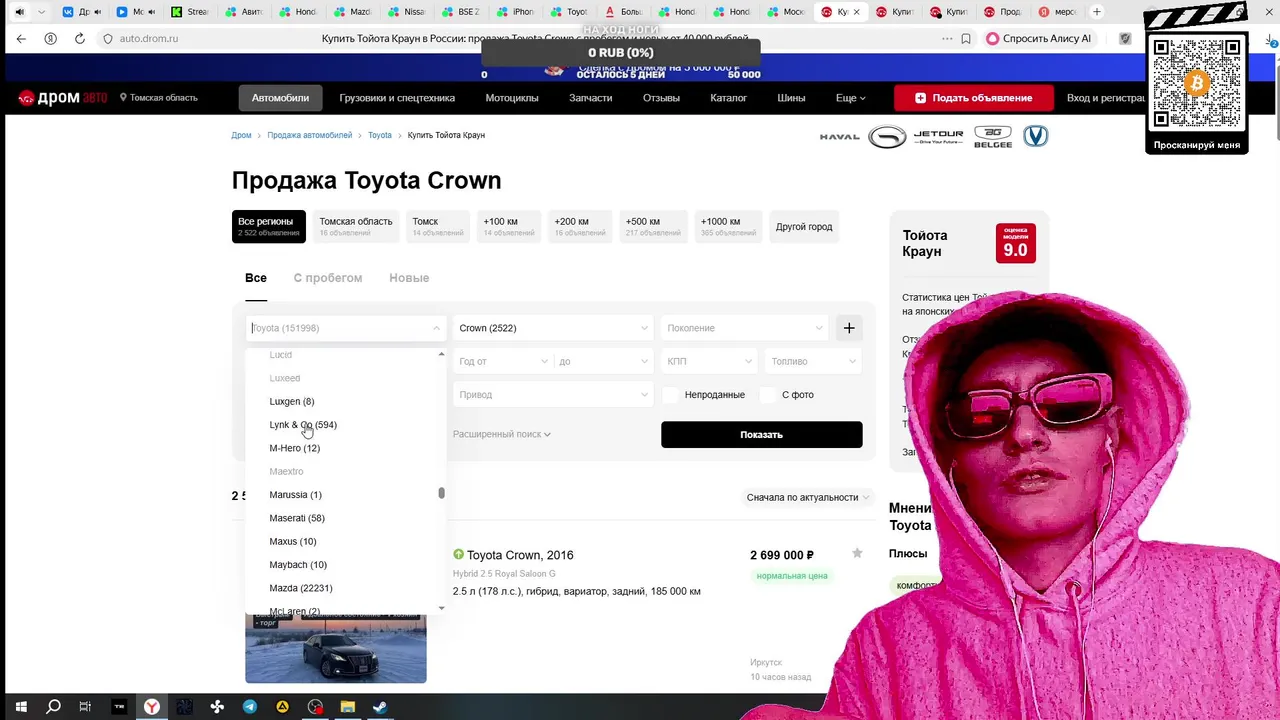Viewport: 1280px width, 720px height.
Task: Open the КПП dropdown
Action: coord(709,361)
